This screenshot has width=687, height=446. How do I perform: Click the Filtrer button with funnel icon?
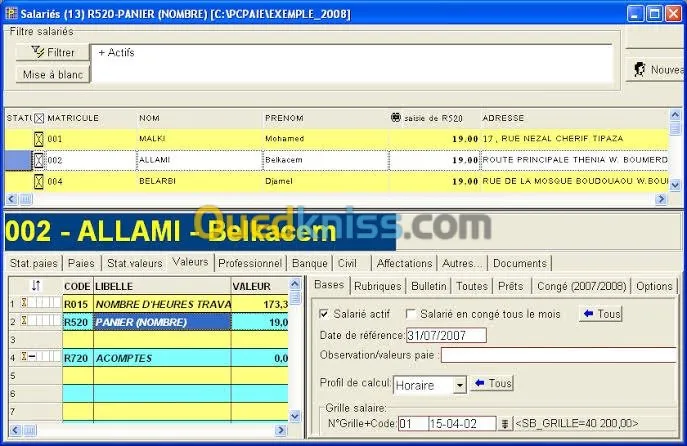[x=52, y=52]
